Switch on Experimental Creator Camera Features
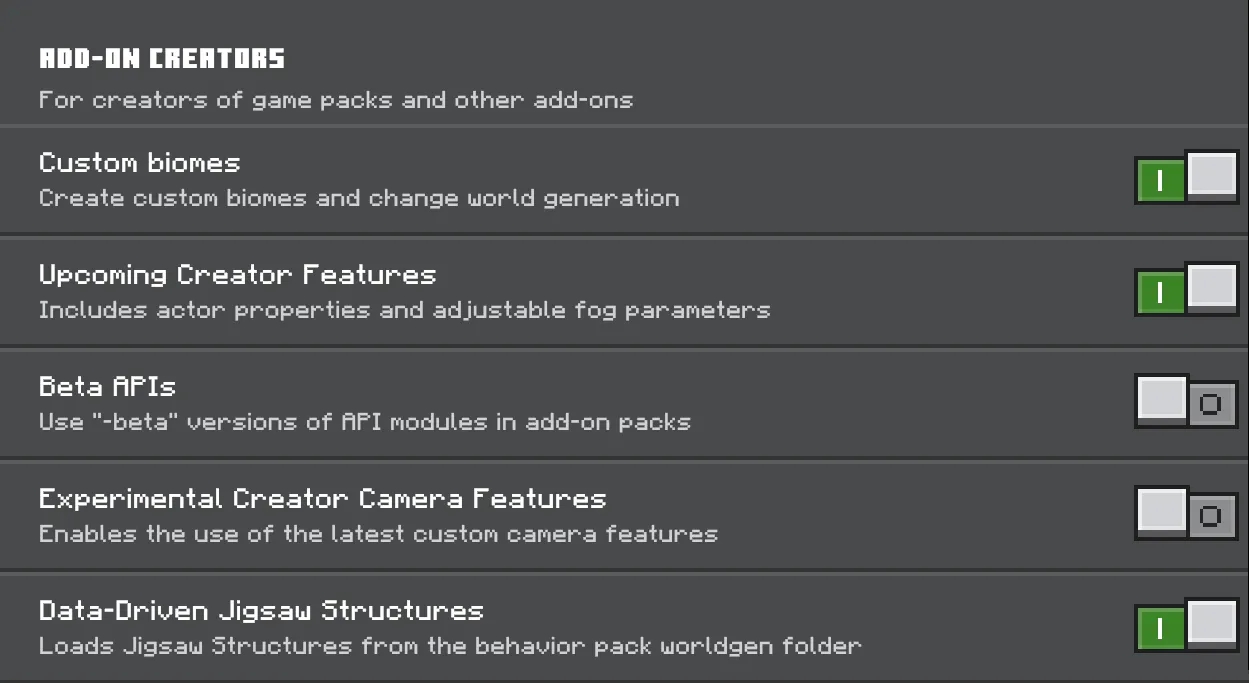 coord(1187,514)
